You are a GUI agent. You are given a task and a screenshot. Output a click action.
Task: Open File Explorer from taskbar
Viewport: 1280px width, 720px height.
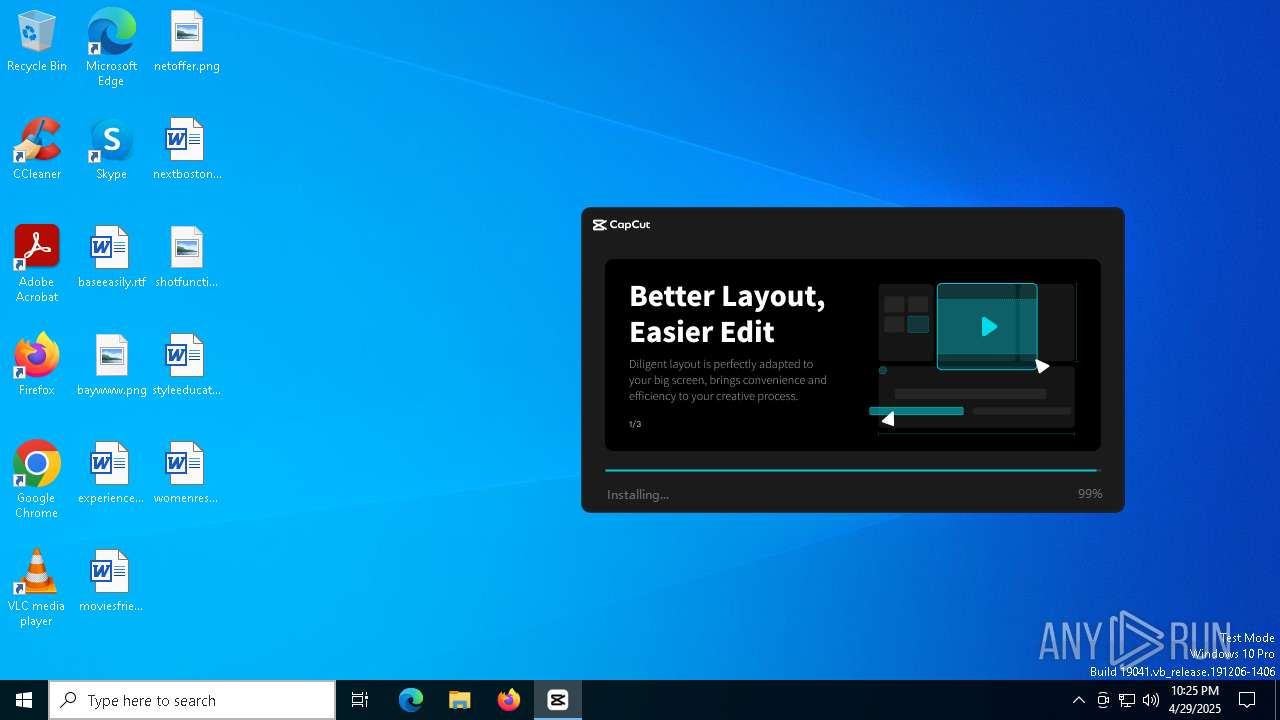(460, 700)
